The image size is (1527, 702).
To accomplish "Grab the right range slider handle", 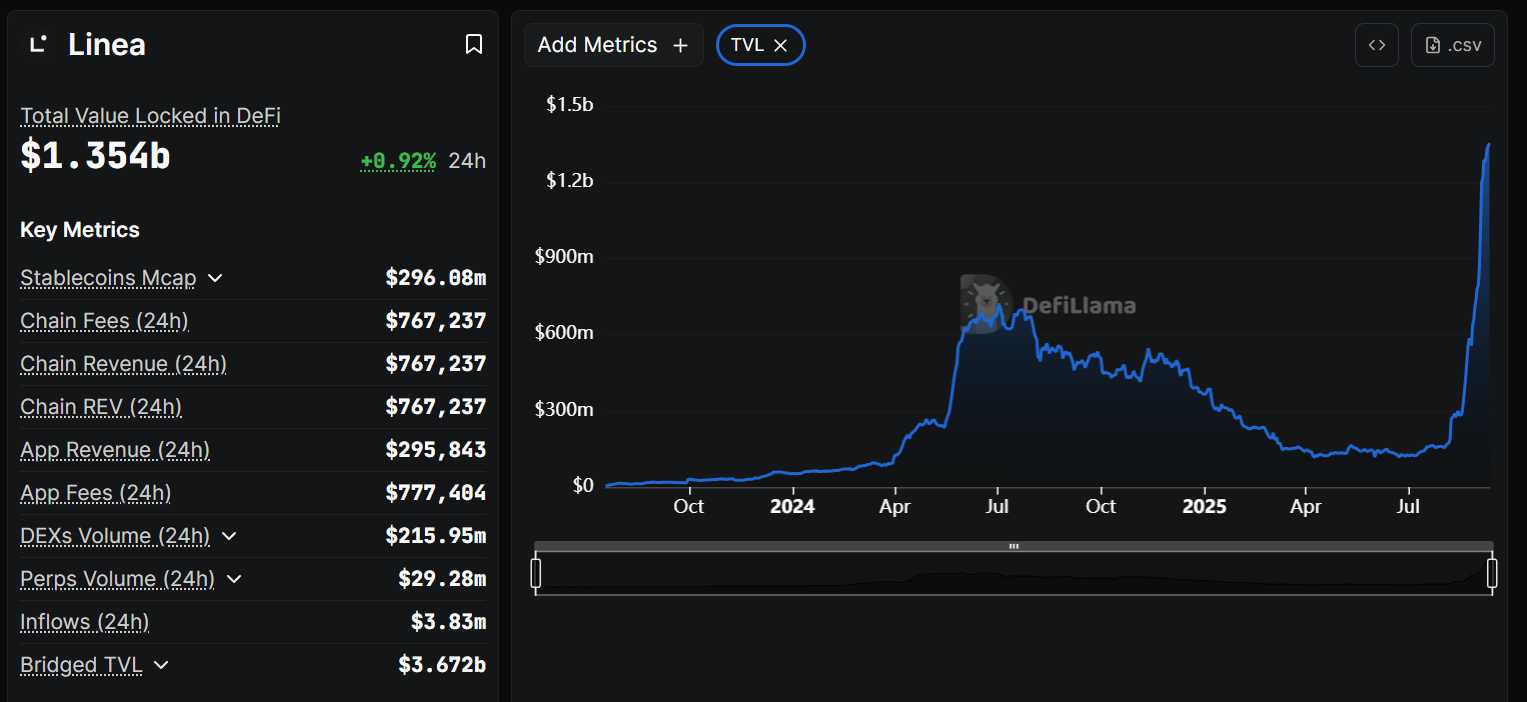I will (1492, 573).
